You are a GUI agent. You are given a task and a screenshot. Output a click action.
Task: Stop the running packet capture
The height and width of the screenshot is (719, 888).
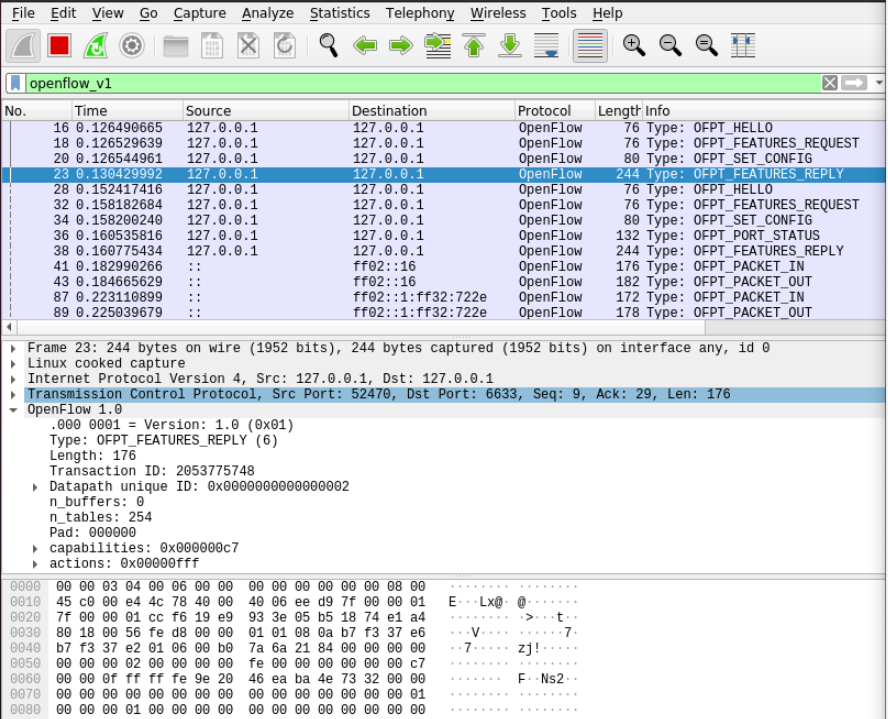pyautogui.click(x=59, y=45)
